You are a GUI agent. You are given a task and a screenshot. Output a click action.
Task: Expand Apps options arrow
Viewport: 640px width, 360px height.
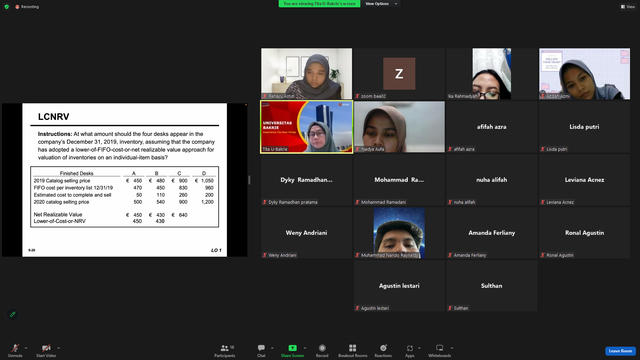[x=419, y=348]
